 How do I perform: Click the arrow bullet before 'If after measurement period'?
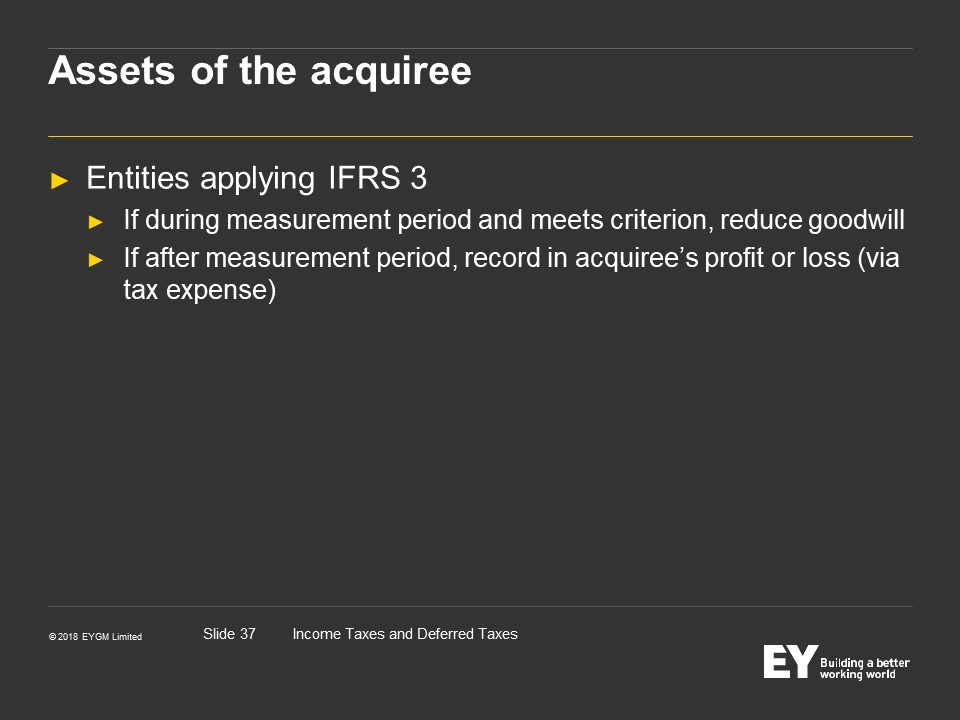point(96,260)
